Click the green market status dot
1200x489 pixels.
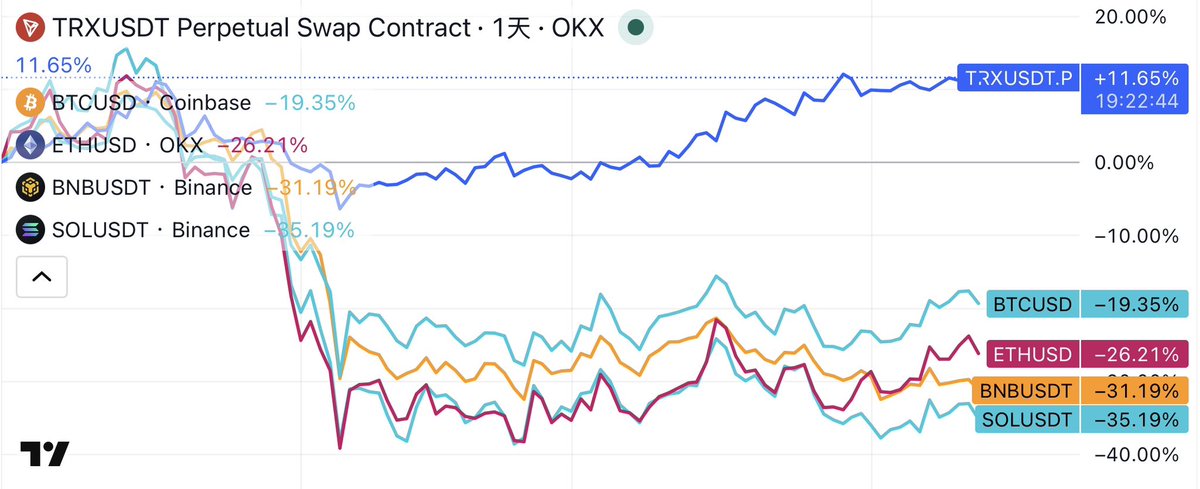pos(634,27)
